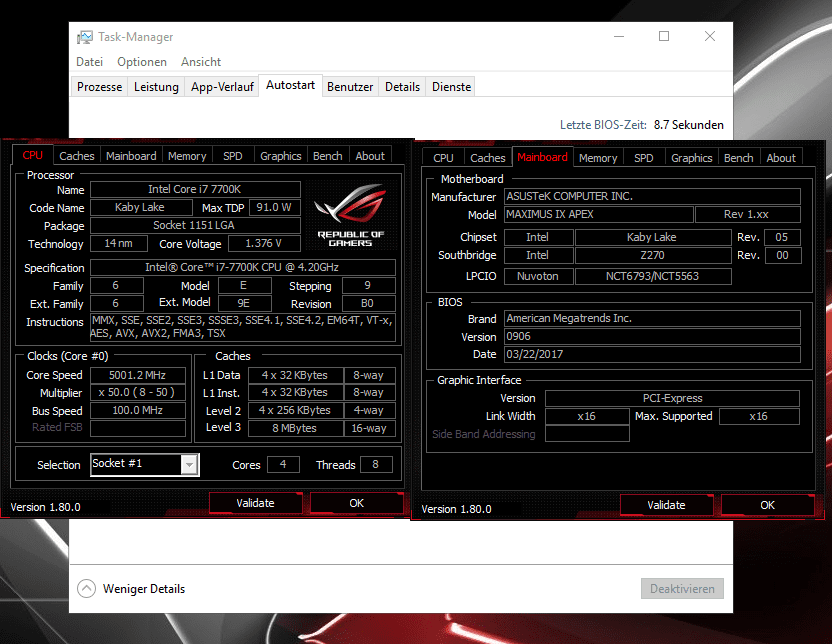Click Code Name field Kaby Lake in CPU tab
This screenshot has width=832, height=644.
[141, 207]
